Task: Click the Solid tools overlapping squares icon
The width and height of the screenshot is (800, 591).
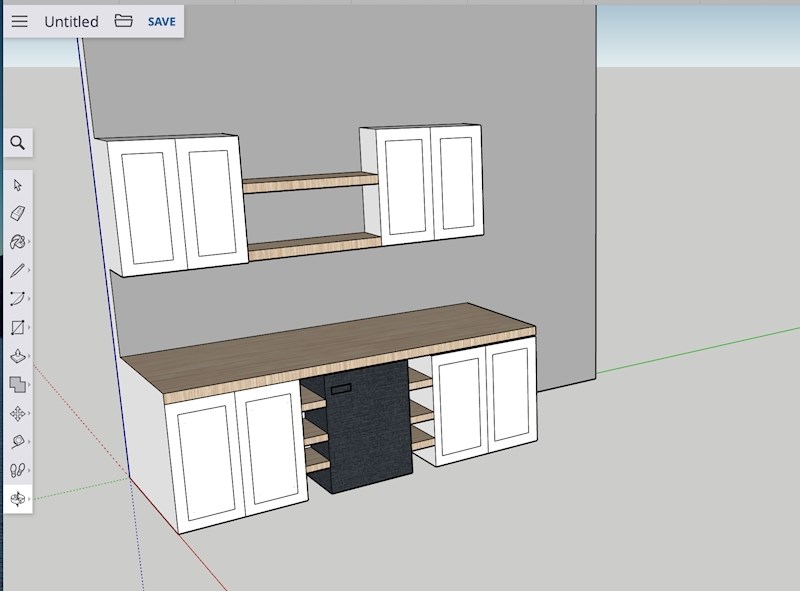Action: point(17,384)
